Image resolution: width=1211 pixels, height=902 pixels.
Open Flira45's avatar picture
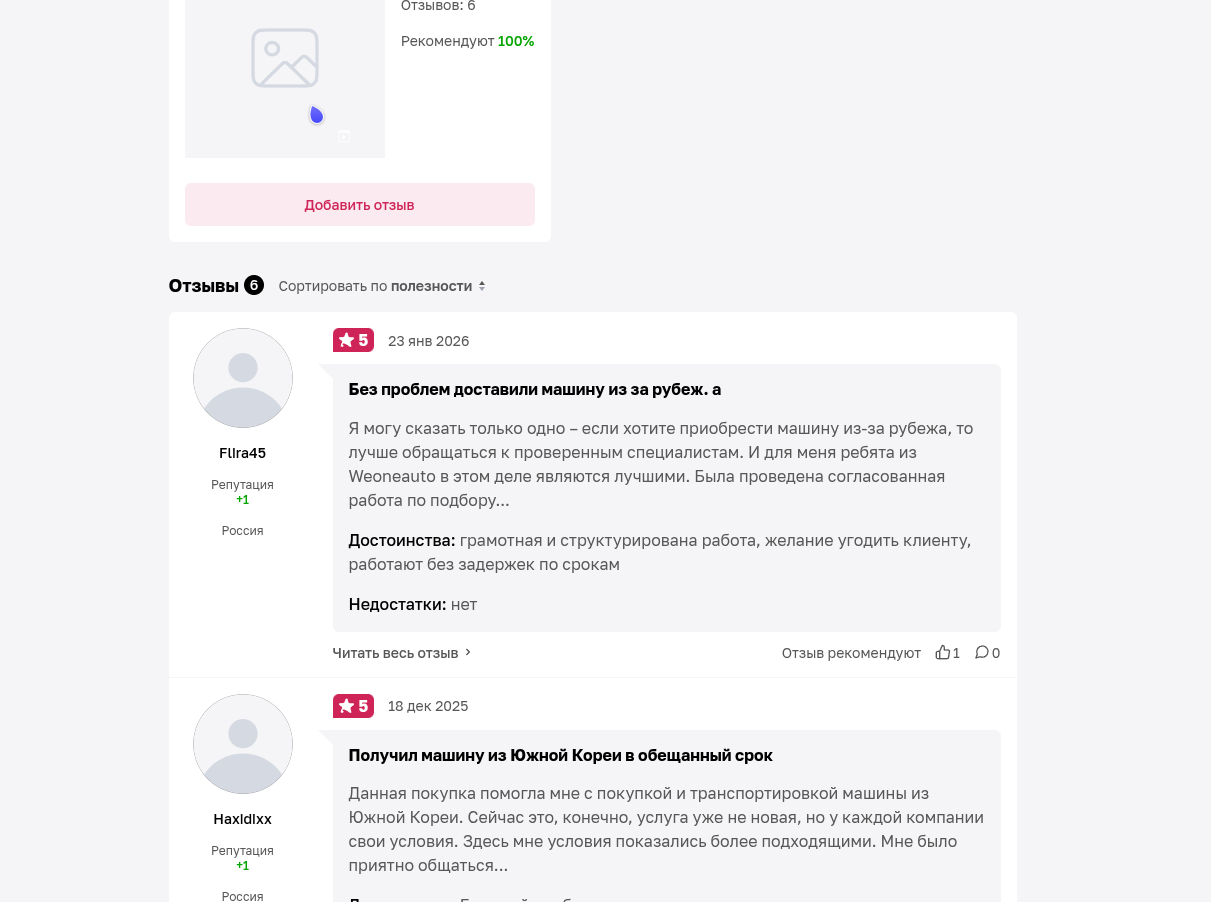coord(243,378)
